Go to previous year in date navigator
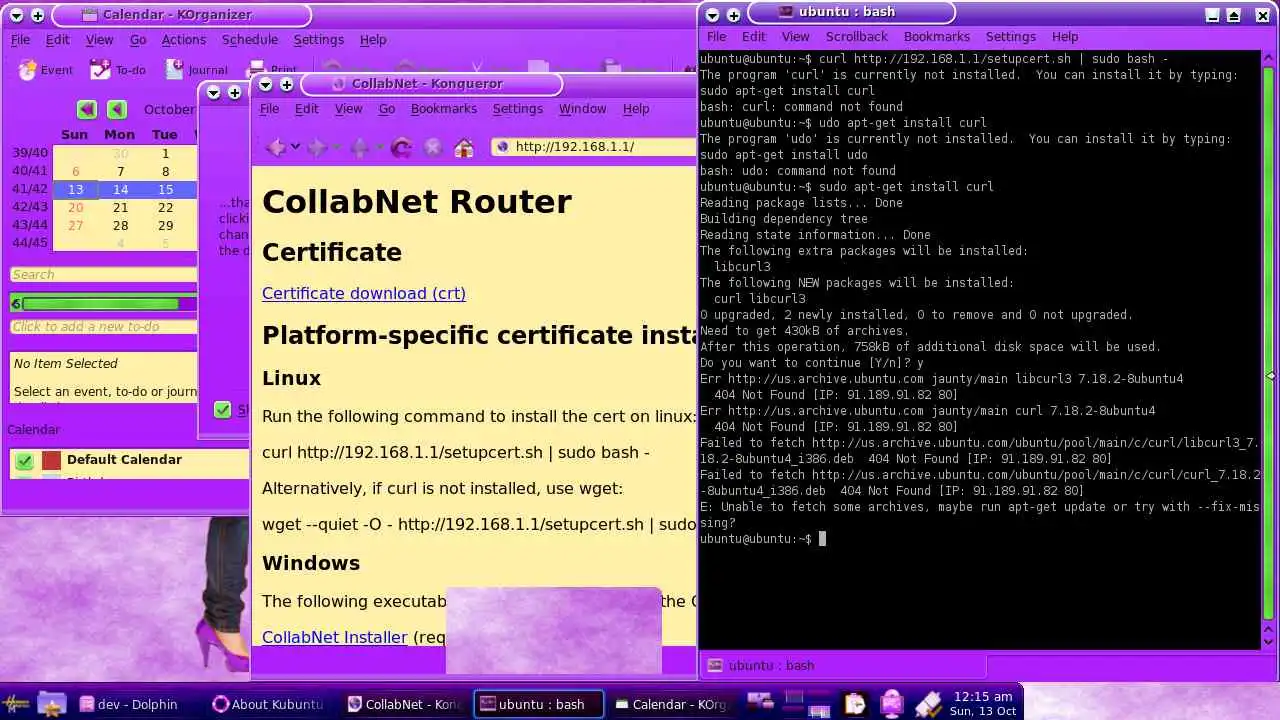This screenshot has height=720, width=1280. [87, 109]
